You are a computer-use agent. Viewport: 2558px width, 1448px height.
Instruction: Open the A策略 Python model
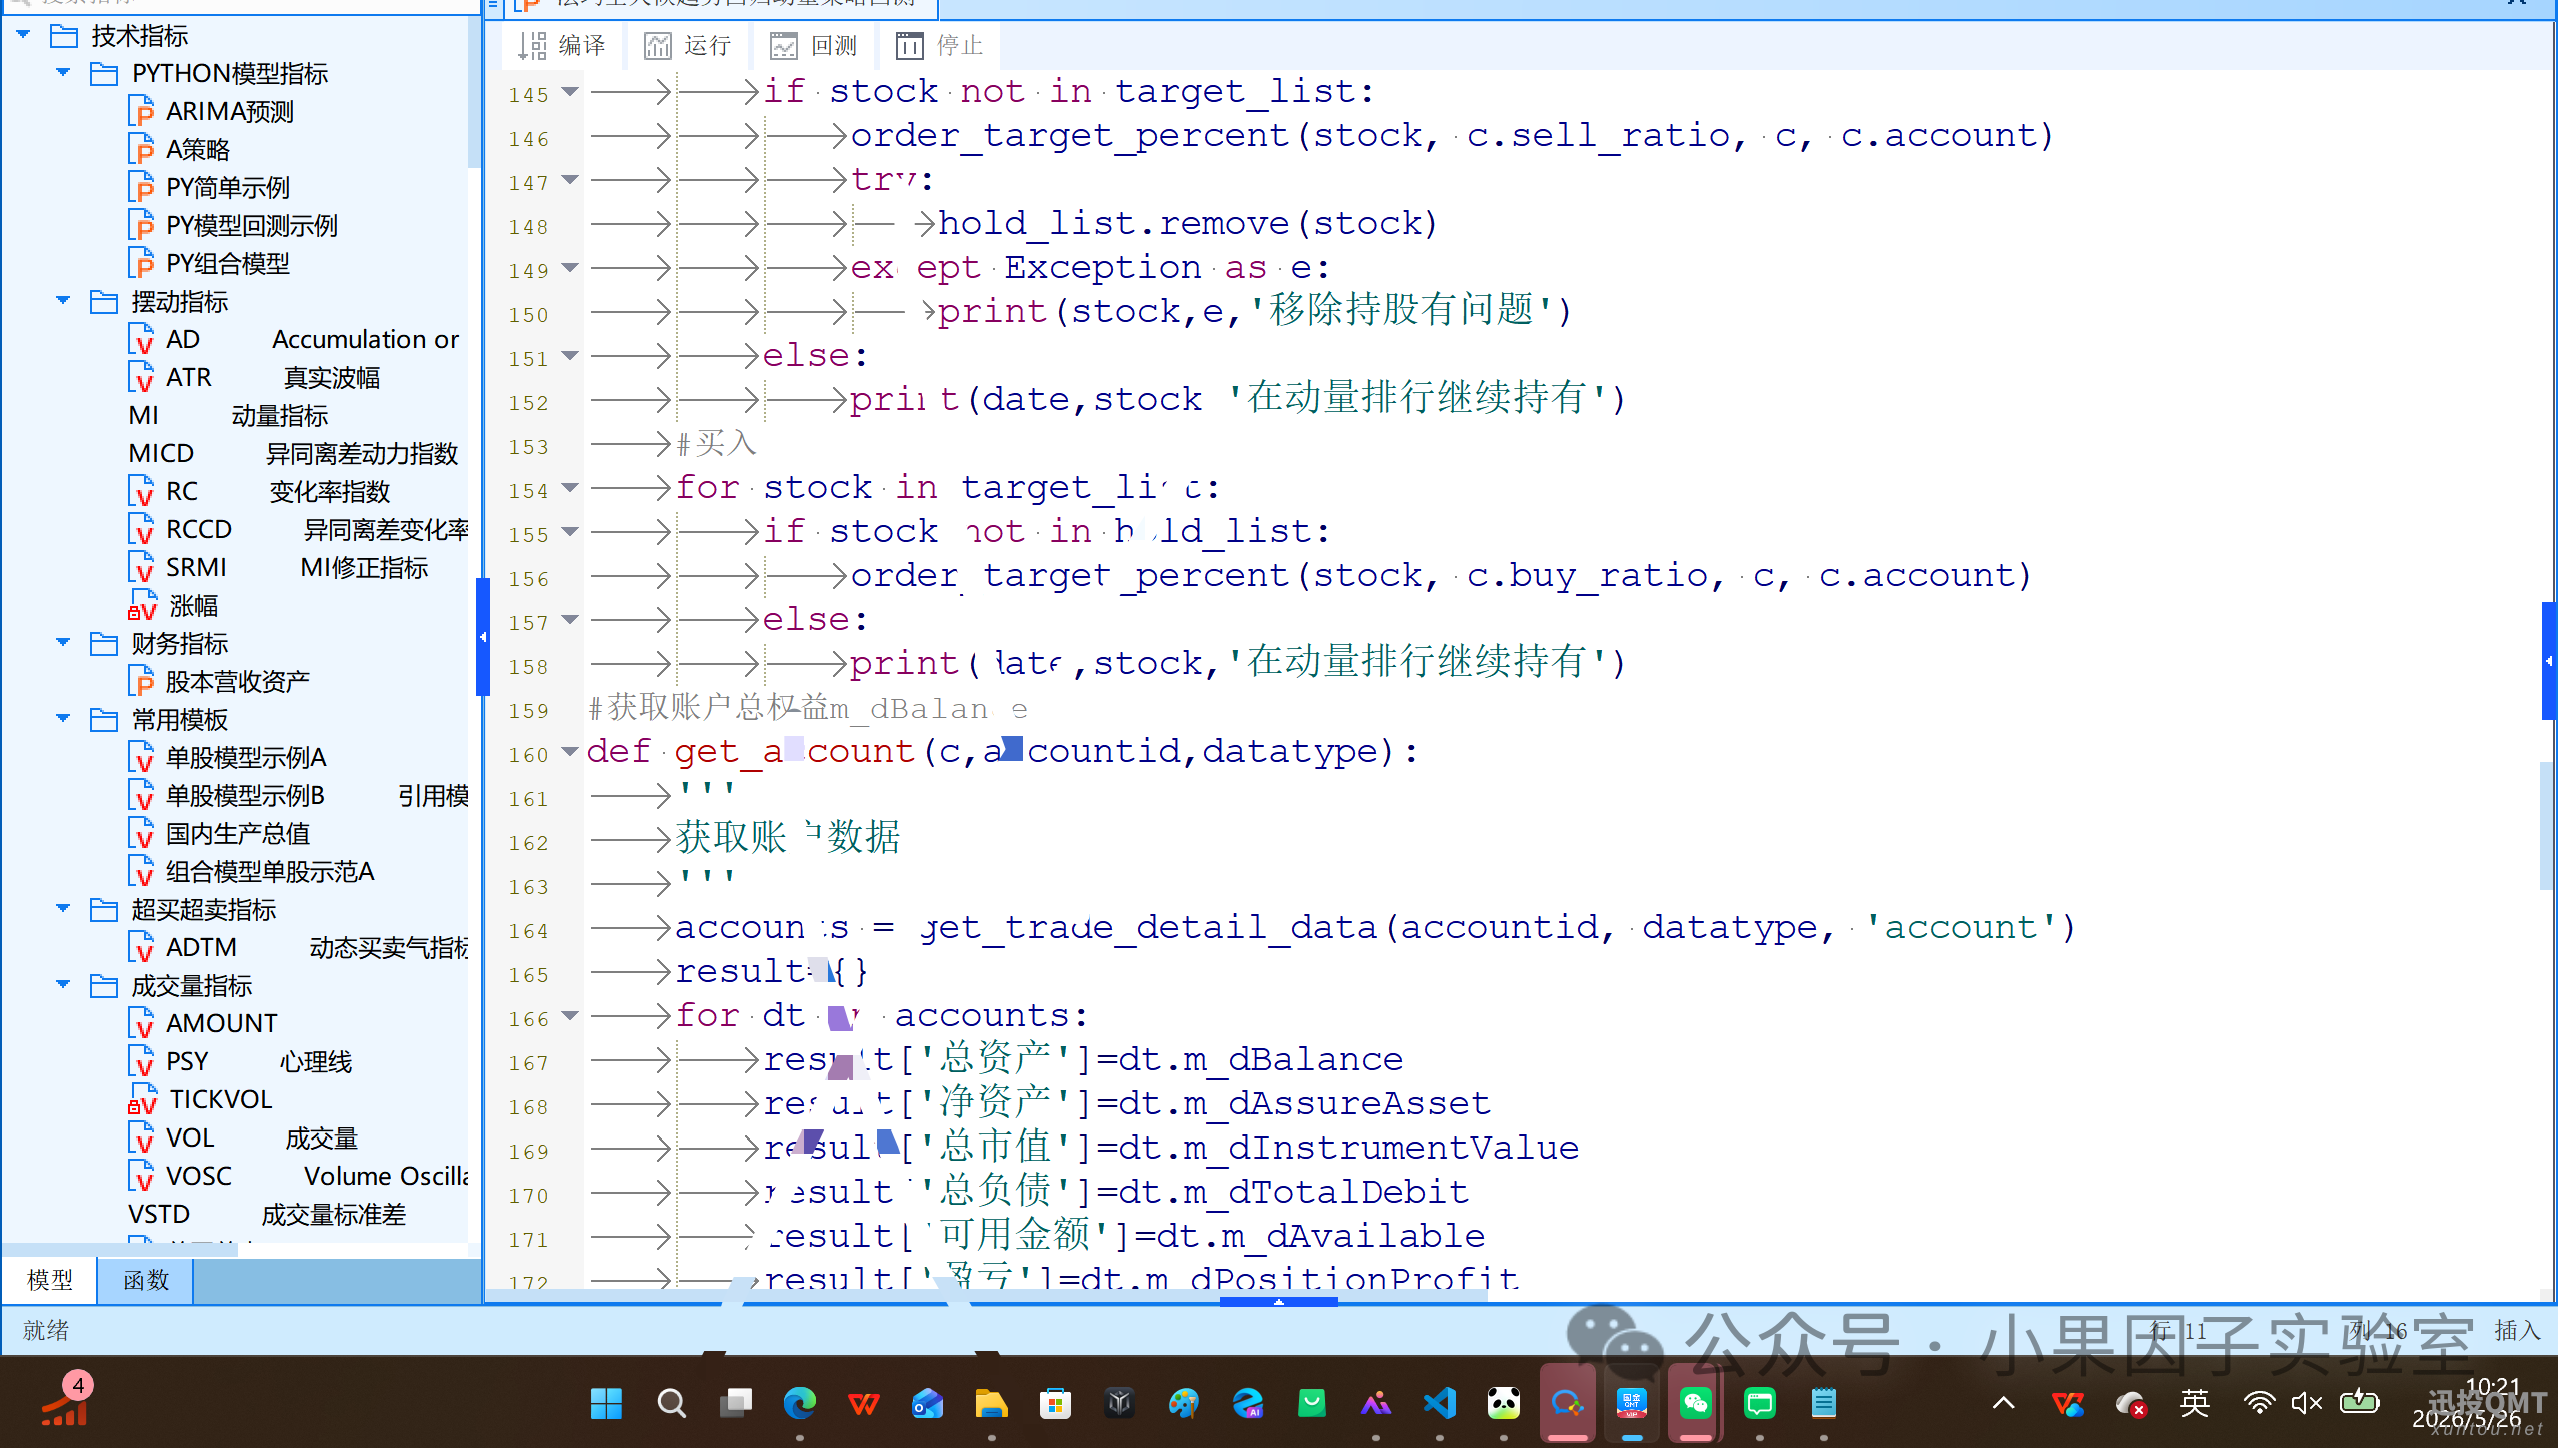point(180,149)
